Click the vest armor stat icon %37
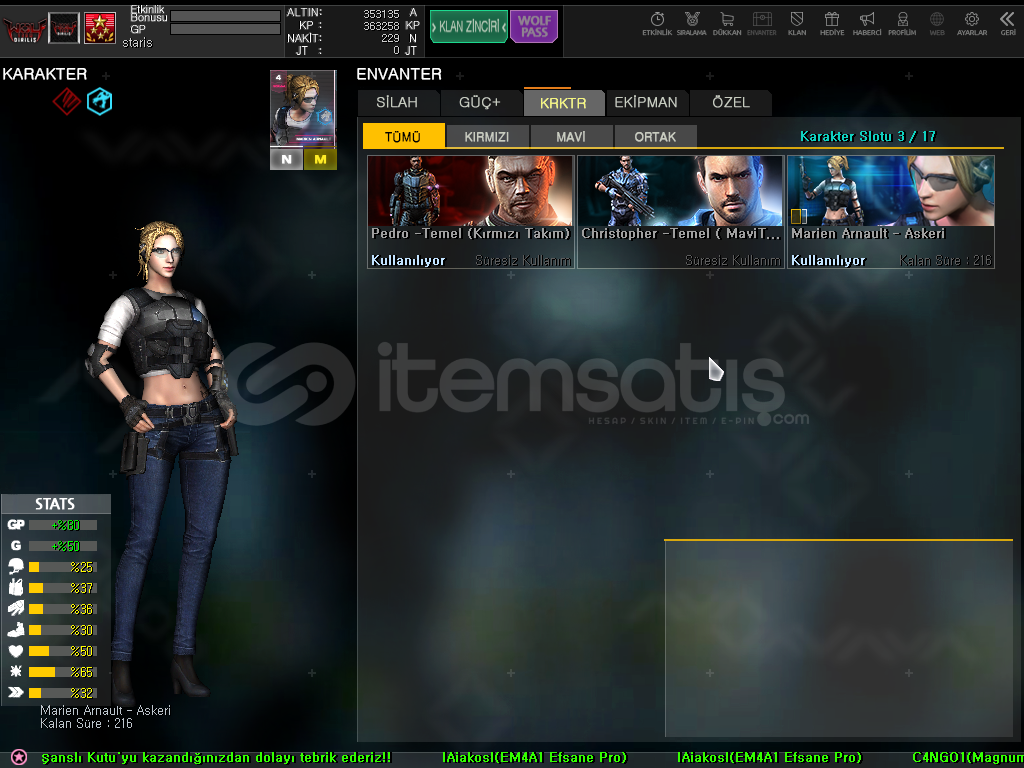The height and width of the screenshot is (768, 1024). pos(16,588)
